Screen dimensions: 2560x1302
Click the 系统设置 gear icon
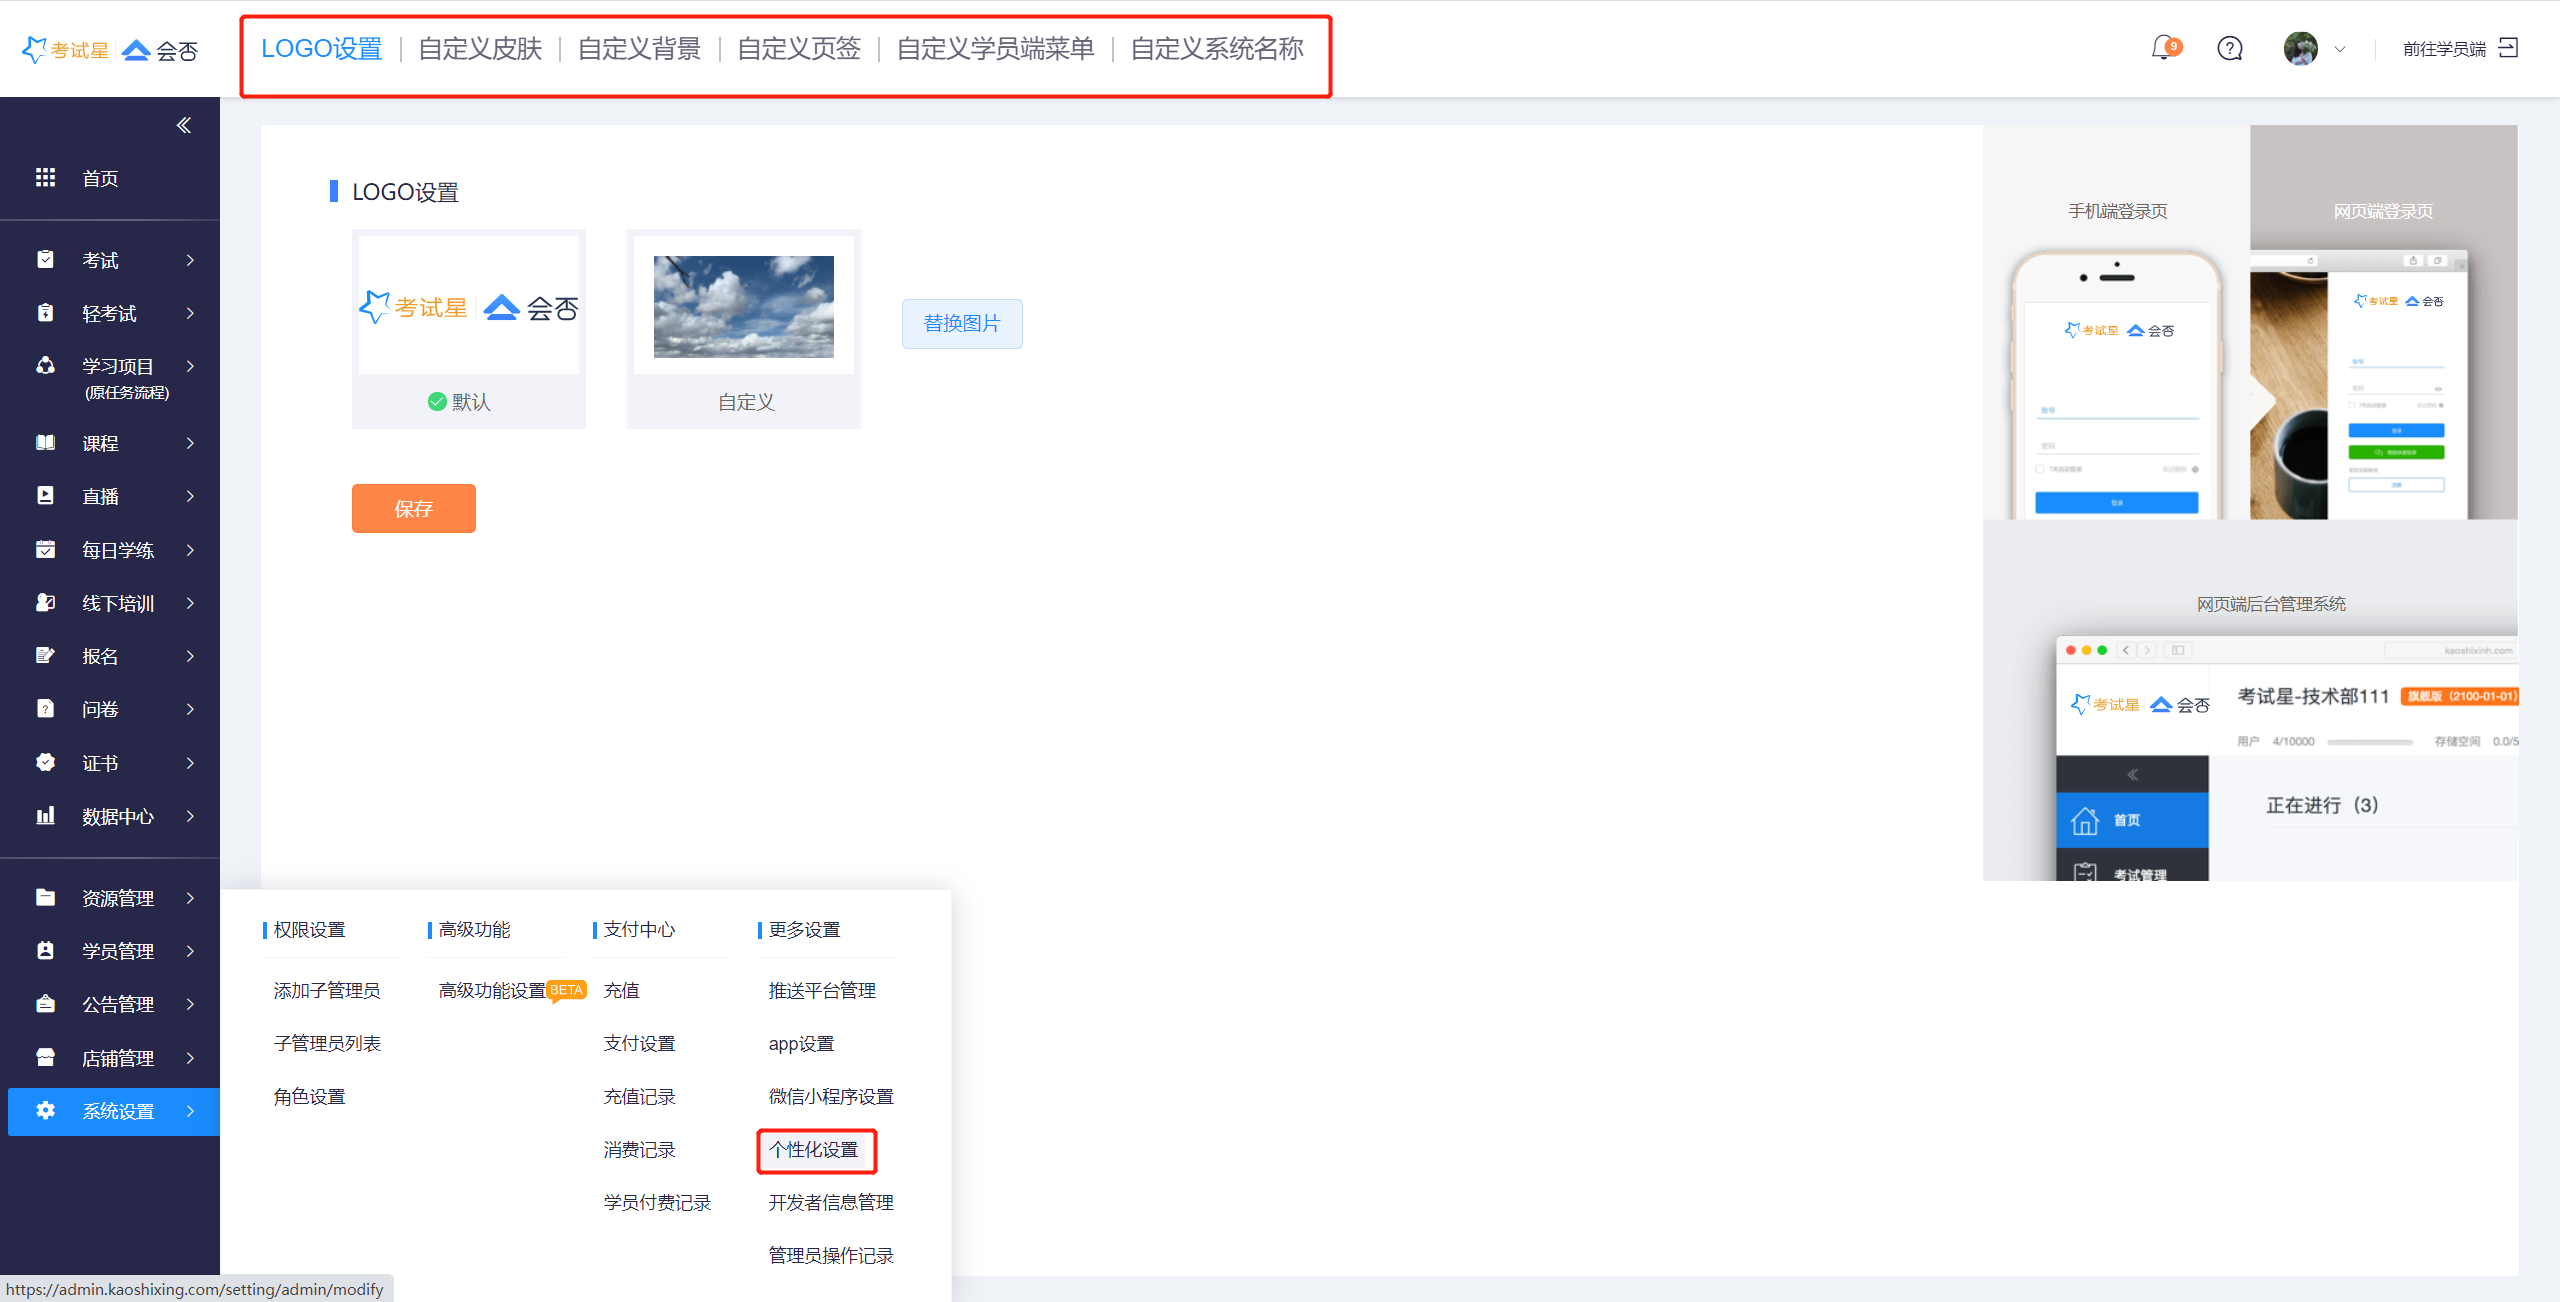[x=46, y=1111]
